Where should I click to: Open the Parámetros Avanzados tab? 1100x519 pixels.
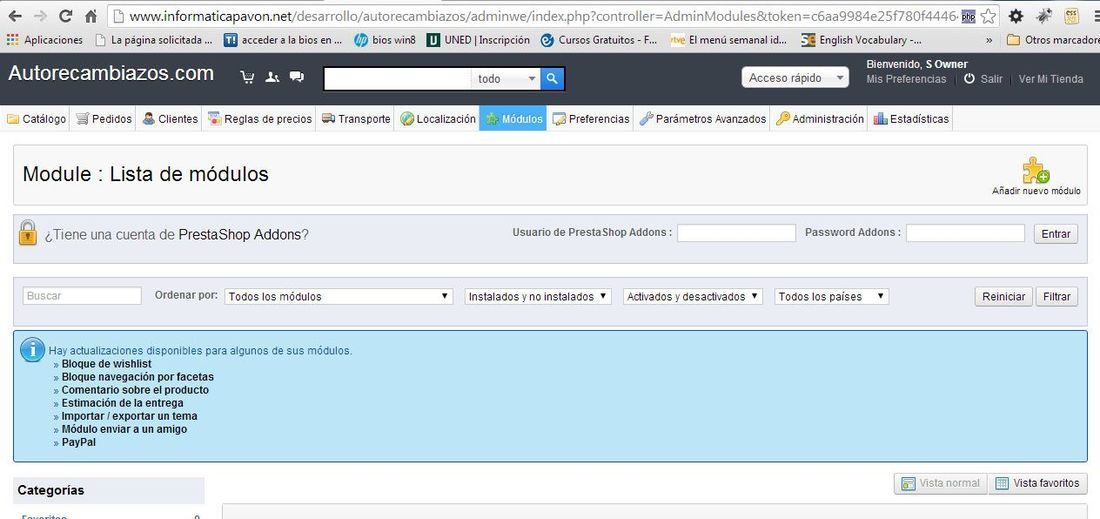[702, 119]
